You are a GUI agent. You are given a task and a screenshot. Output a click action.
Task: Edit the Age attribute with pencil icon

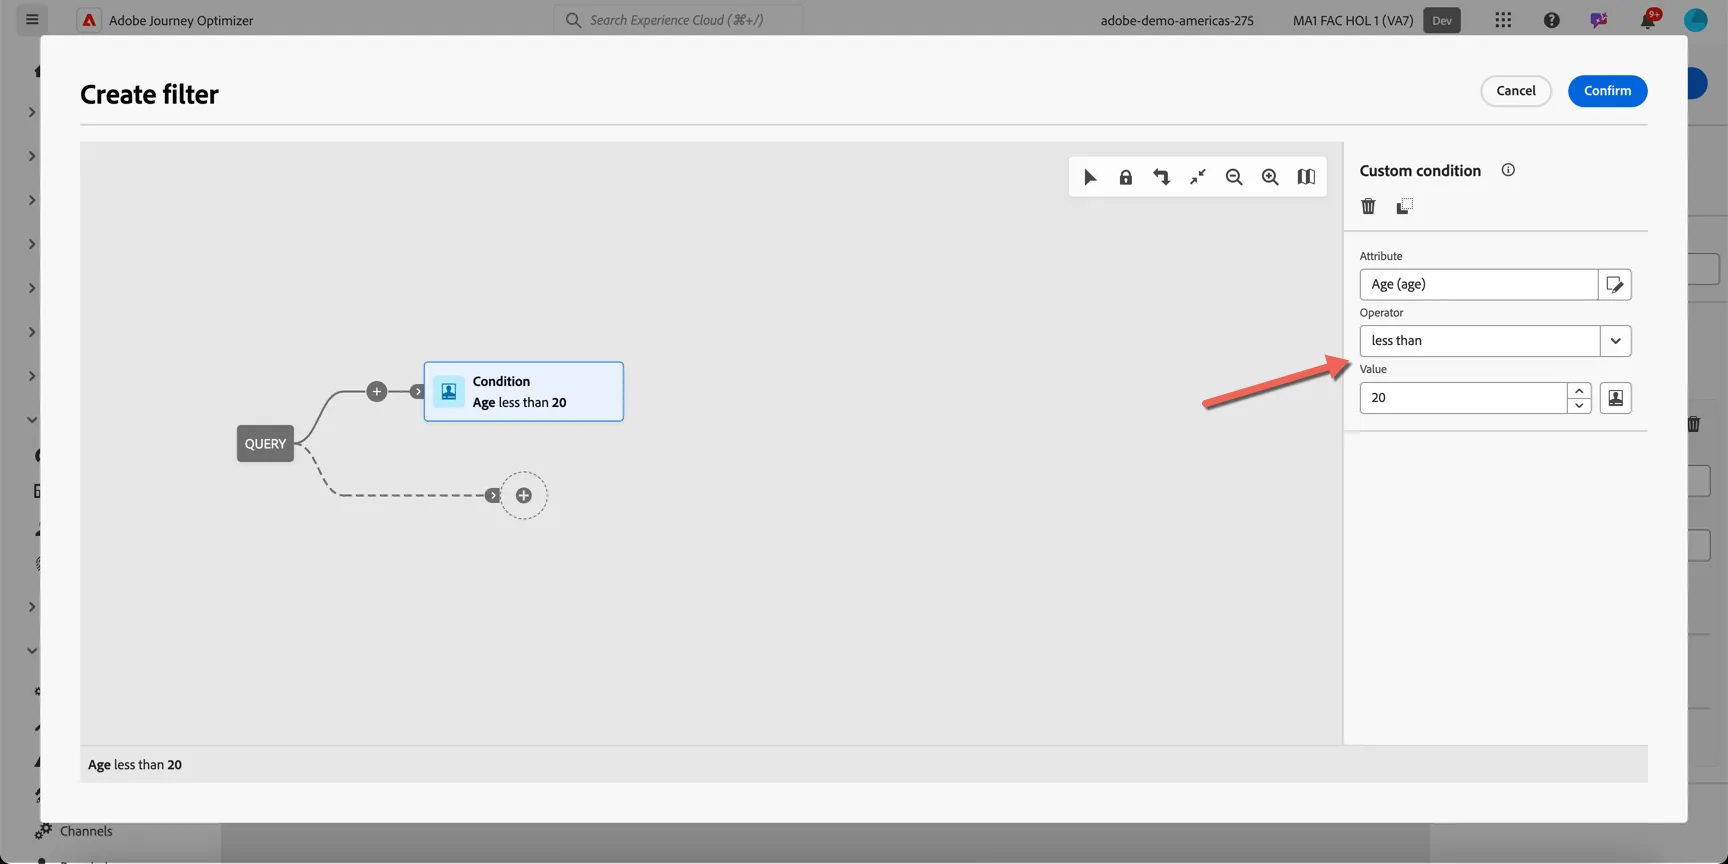pyautogui.click(x=1615, y=285)
